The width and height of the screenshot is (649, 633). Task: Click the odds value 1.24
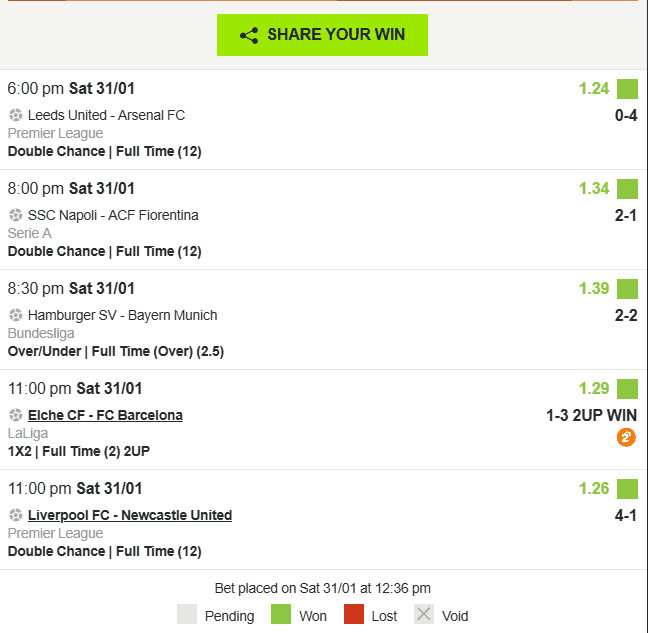[x=594, y=89]
